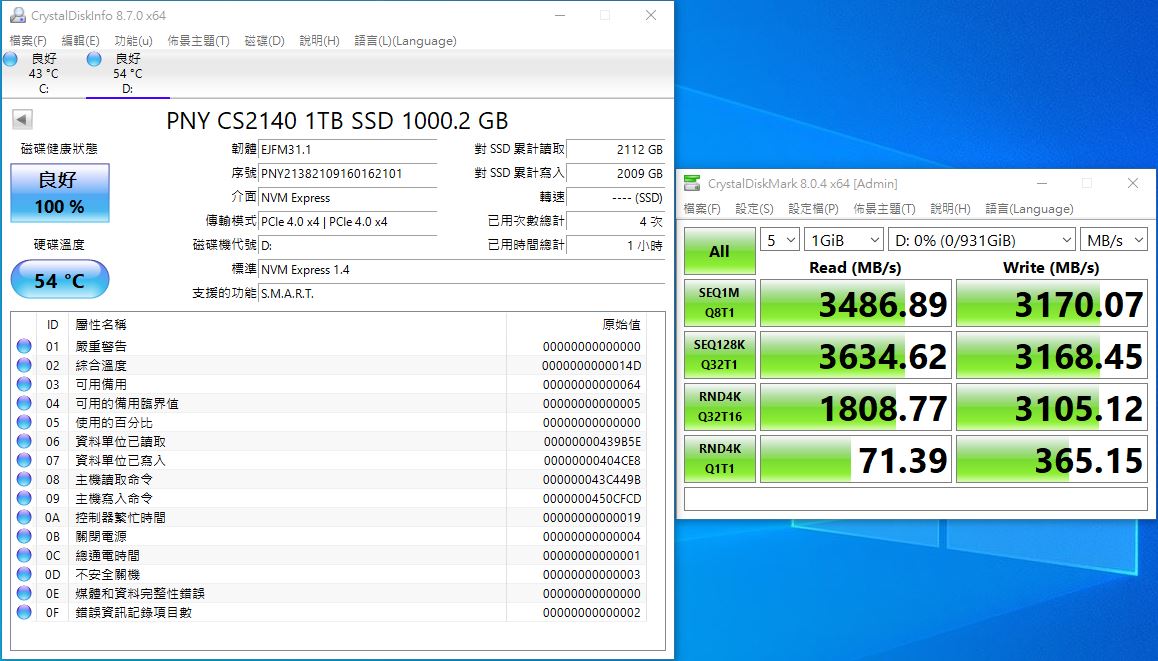Start the SEQ1M Q8T1 benchmark
The height and width of the screenshot is (661, 1158).
coord(719,303)
